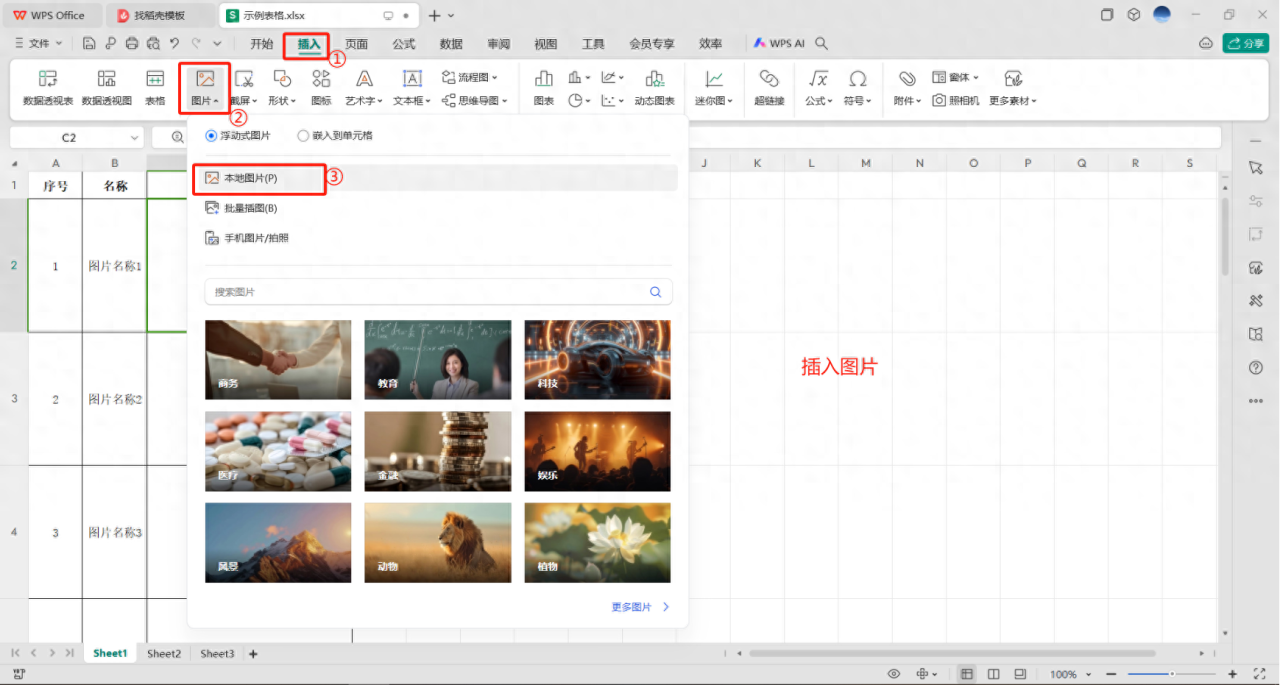Click the print preview icon
The height and width of the screenshot is (685, 1280).
[153, 43]
